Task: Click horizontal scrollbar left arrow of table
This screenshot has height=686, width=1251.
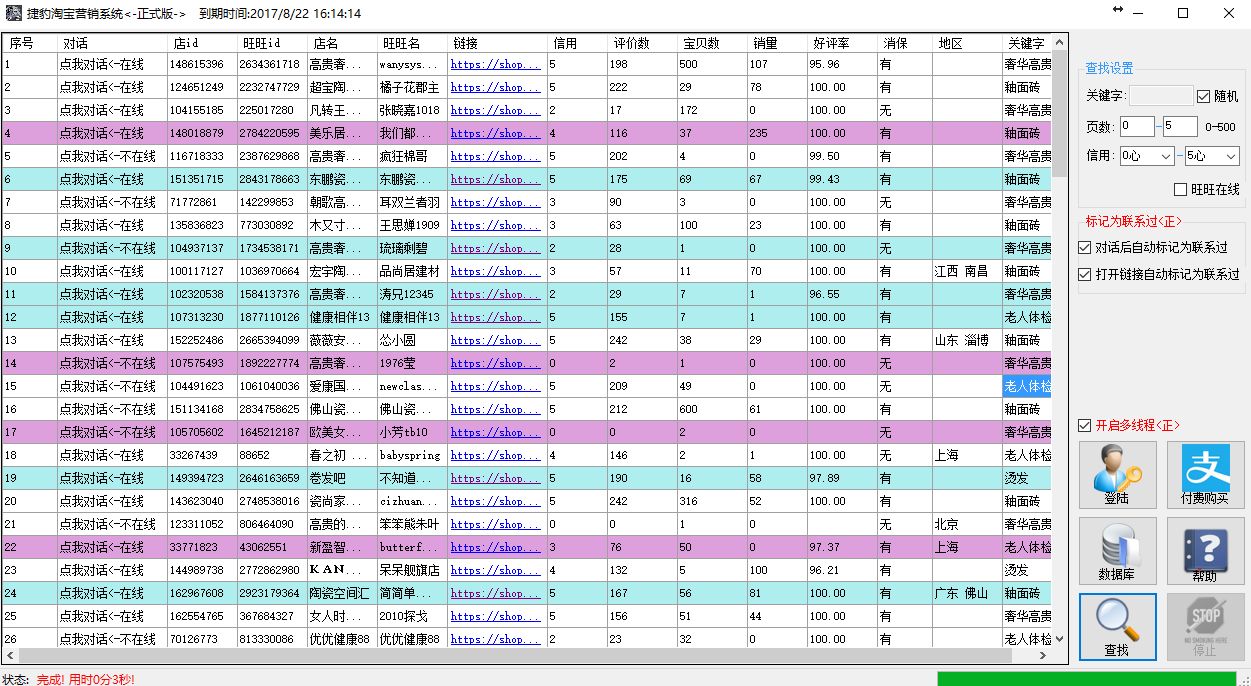Action: (10, 656)
